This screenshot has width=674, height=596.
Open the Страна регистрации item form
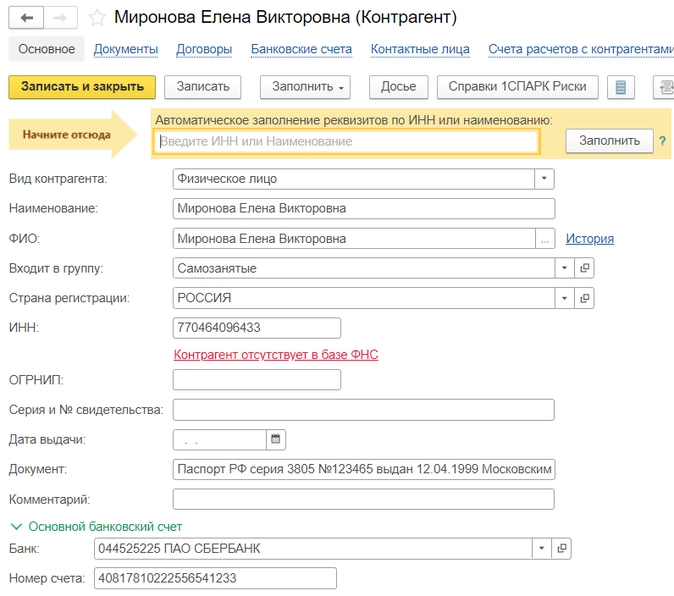click(585, 298)
